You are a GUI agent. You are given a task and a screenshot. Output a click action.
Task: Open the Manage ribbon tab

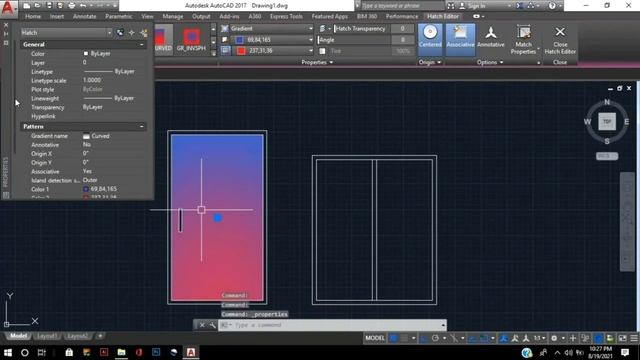(x=173, y=16)
